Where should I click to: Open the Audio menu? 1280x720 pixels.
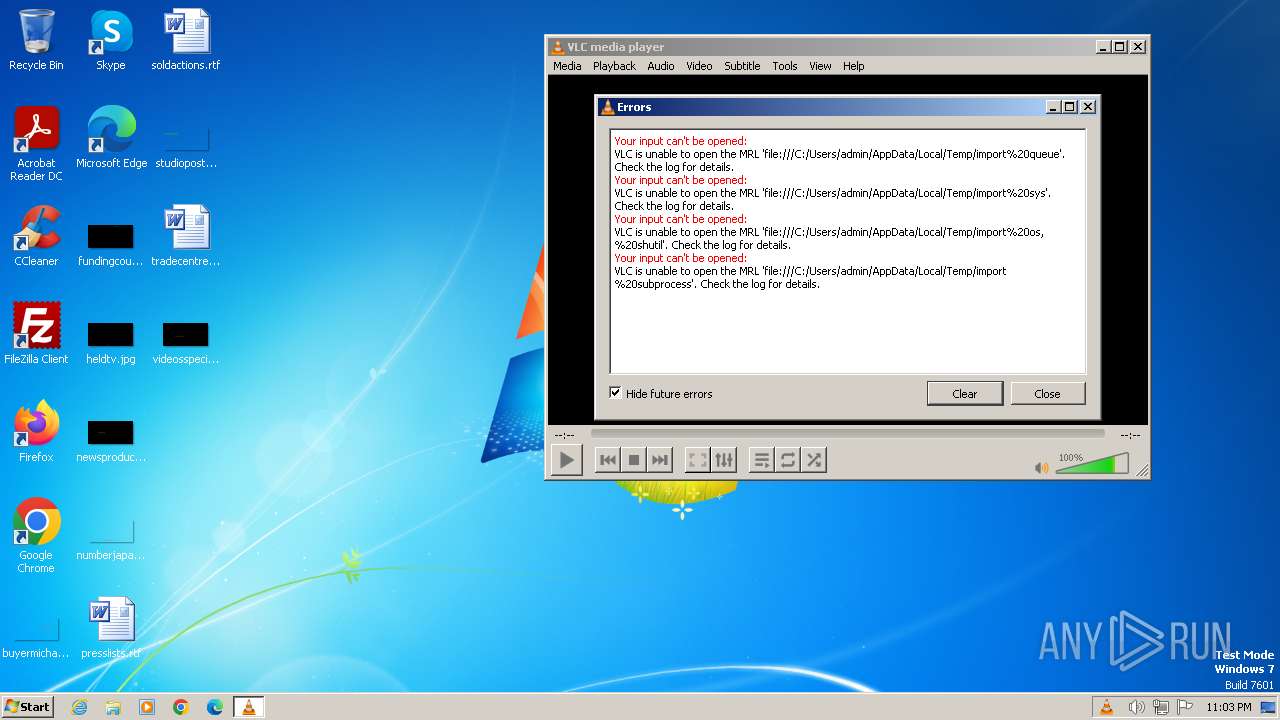(660, 66)
